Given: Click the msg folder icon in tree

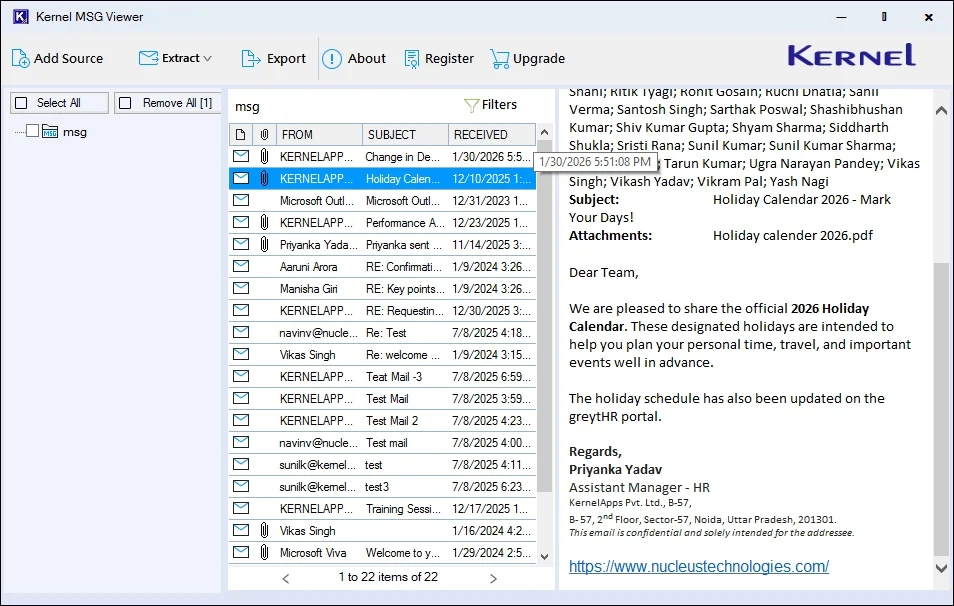Looking at the screenshot, I should click(50, 131).
